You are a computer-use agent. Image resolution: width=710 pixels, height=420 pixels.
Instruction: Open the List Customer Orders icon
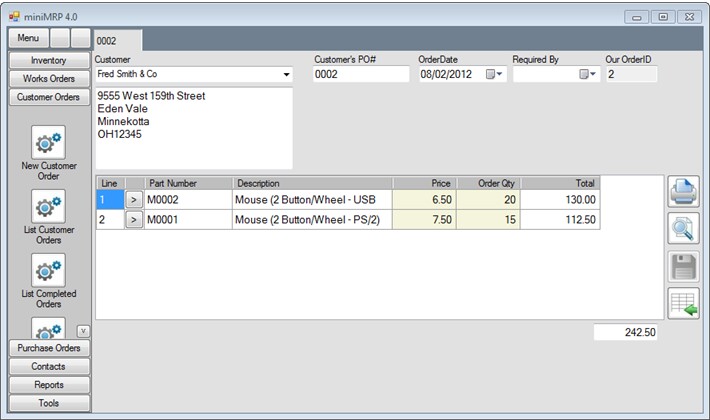48,206
